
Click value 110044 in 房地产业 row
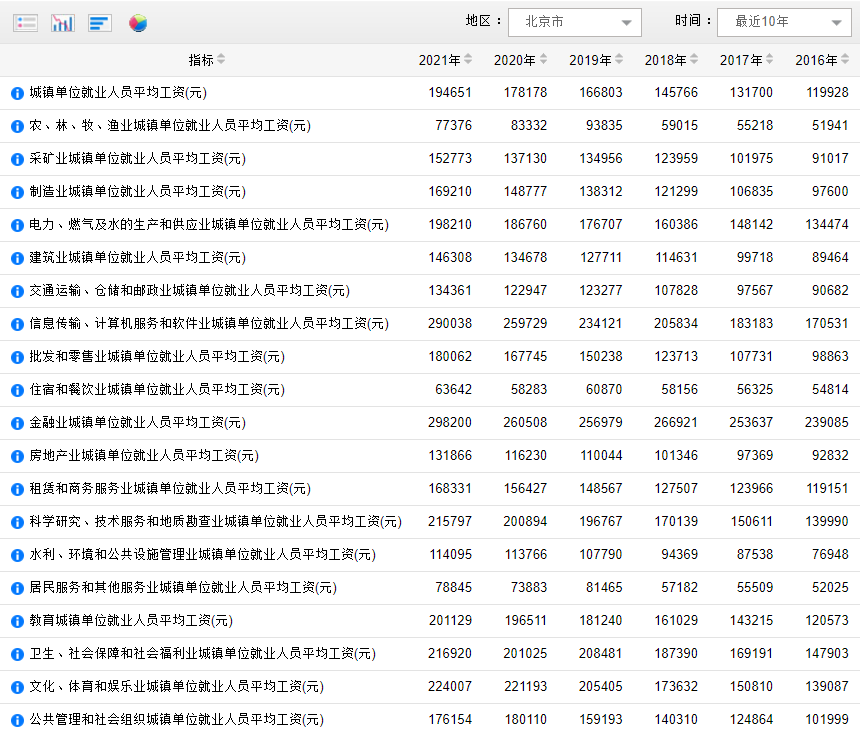[x=601, y=456]
